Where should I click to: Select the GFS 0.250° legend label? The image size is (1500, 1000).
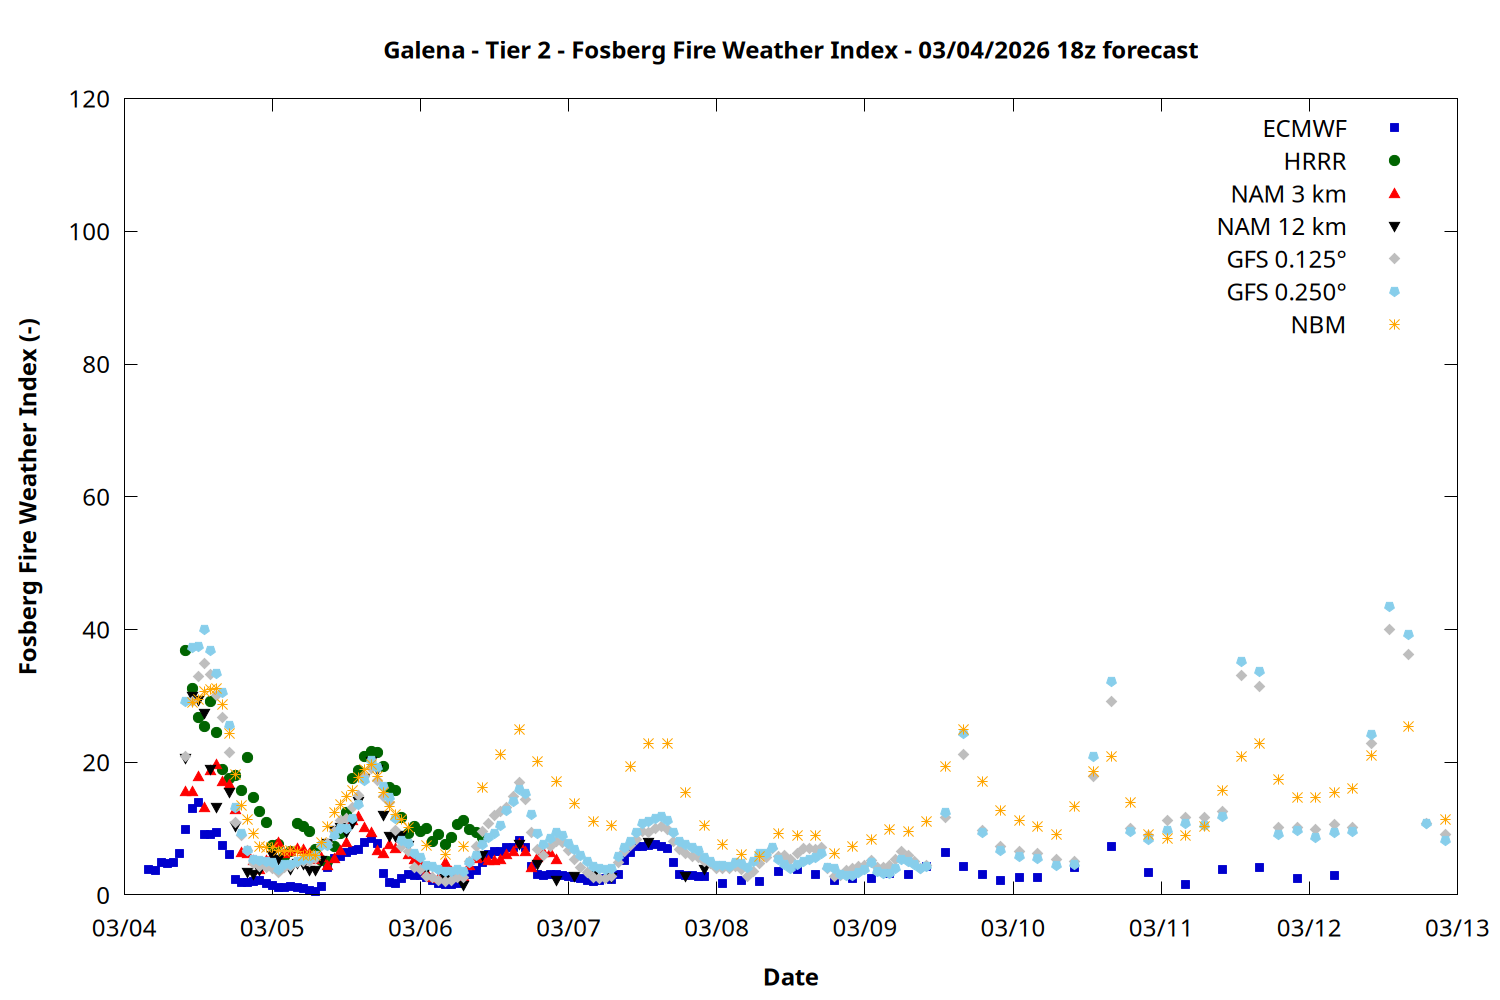coord(1286,293)
